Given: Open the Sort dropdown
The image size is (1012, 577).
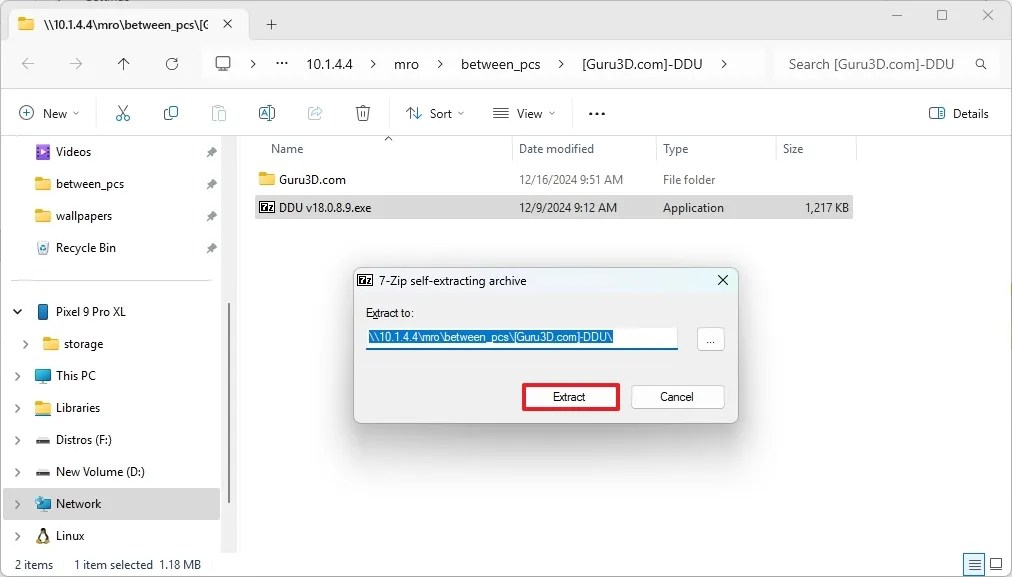Looking at the screenshot, I should pyautogui.click(x=434, y=113).
